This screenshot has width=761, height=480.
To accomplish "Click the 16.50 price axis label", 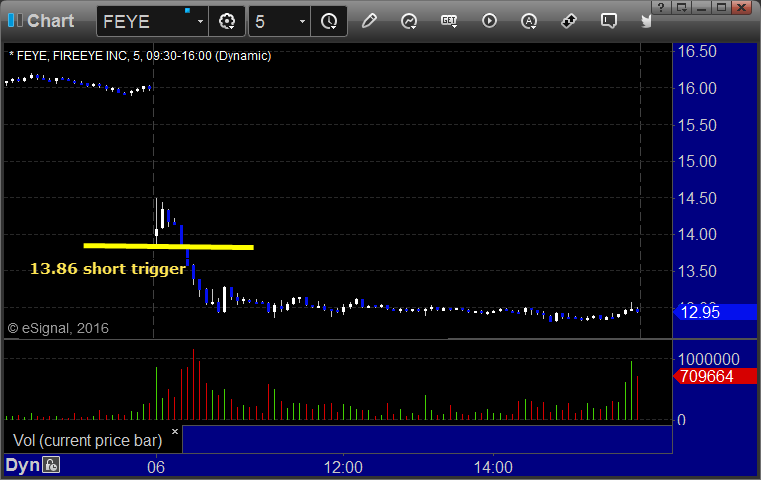I will pyautogui.click(x=697, y=51).
